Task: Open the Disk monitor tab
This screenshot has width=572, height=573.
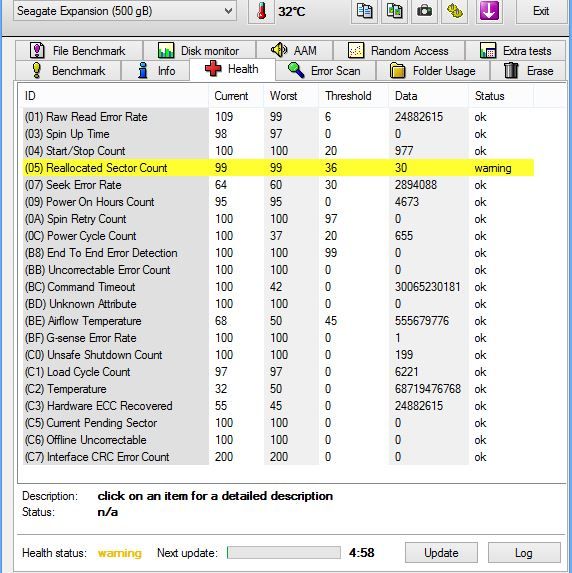Action: 200,50
